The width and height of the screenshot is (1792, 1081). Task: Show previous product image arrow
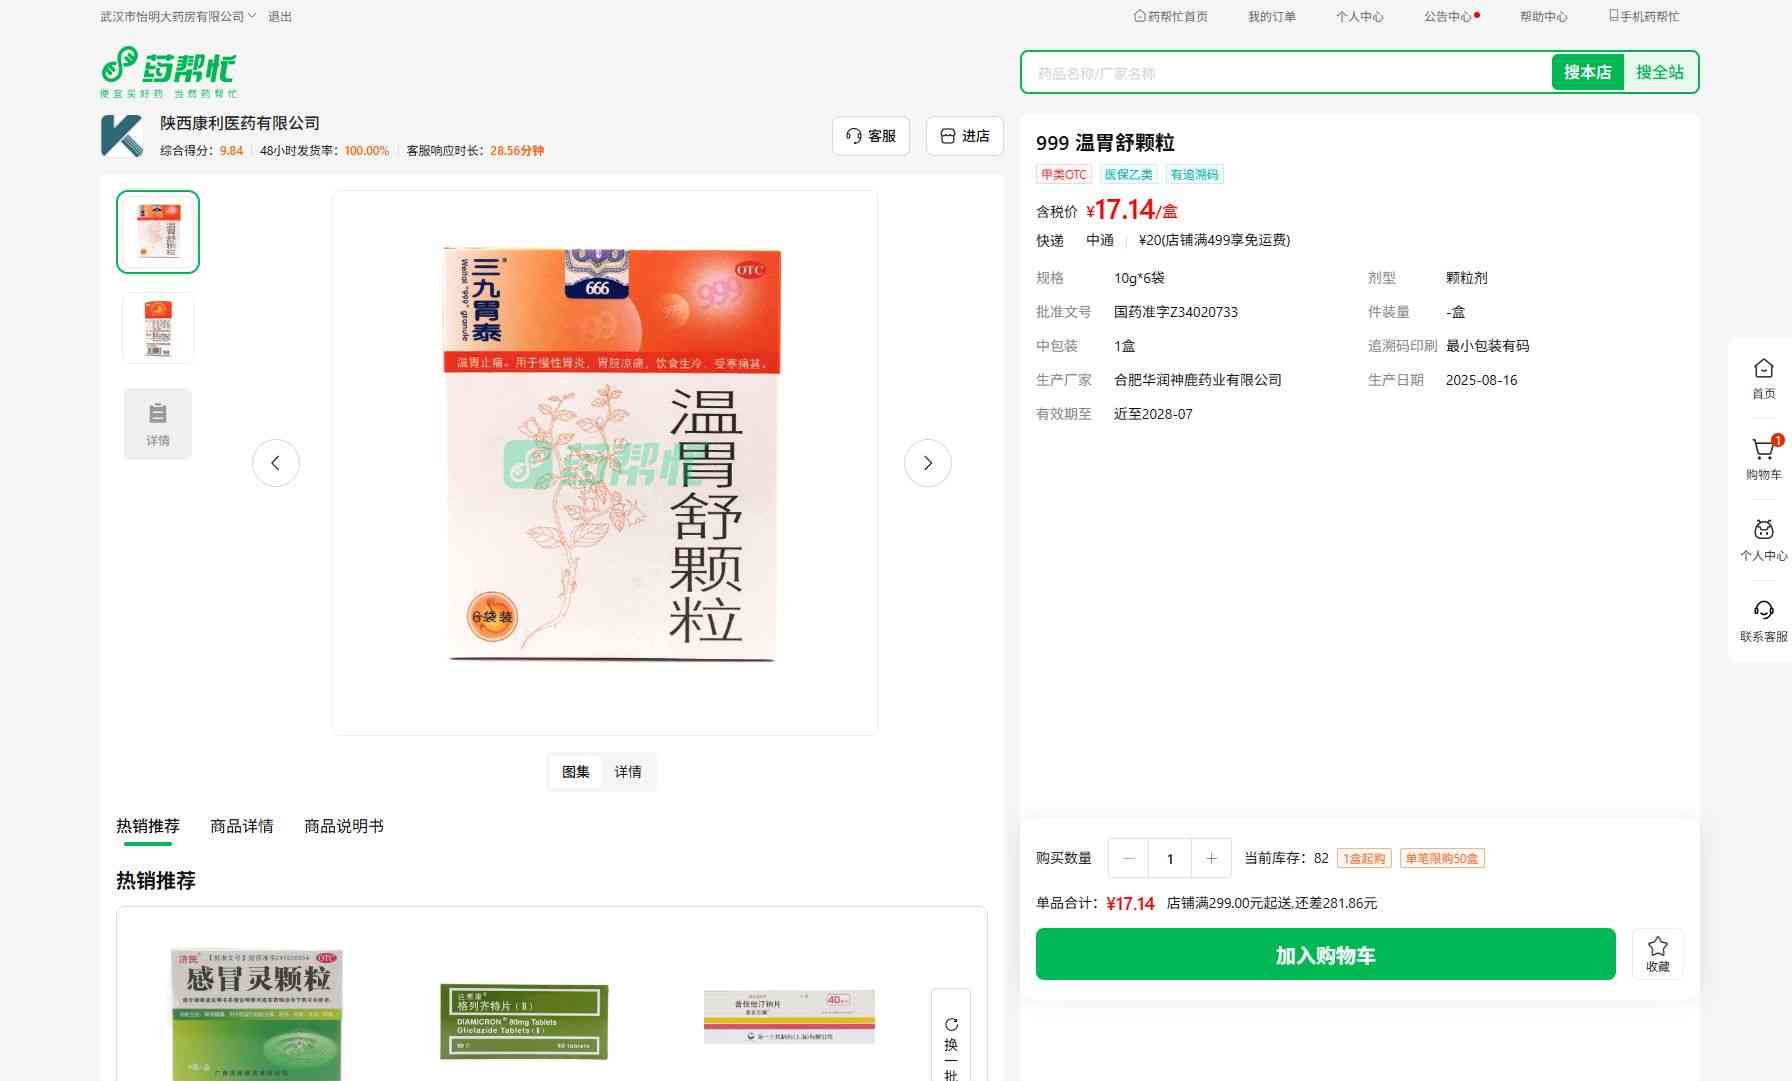275,463
